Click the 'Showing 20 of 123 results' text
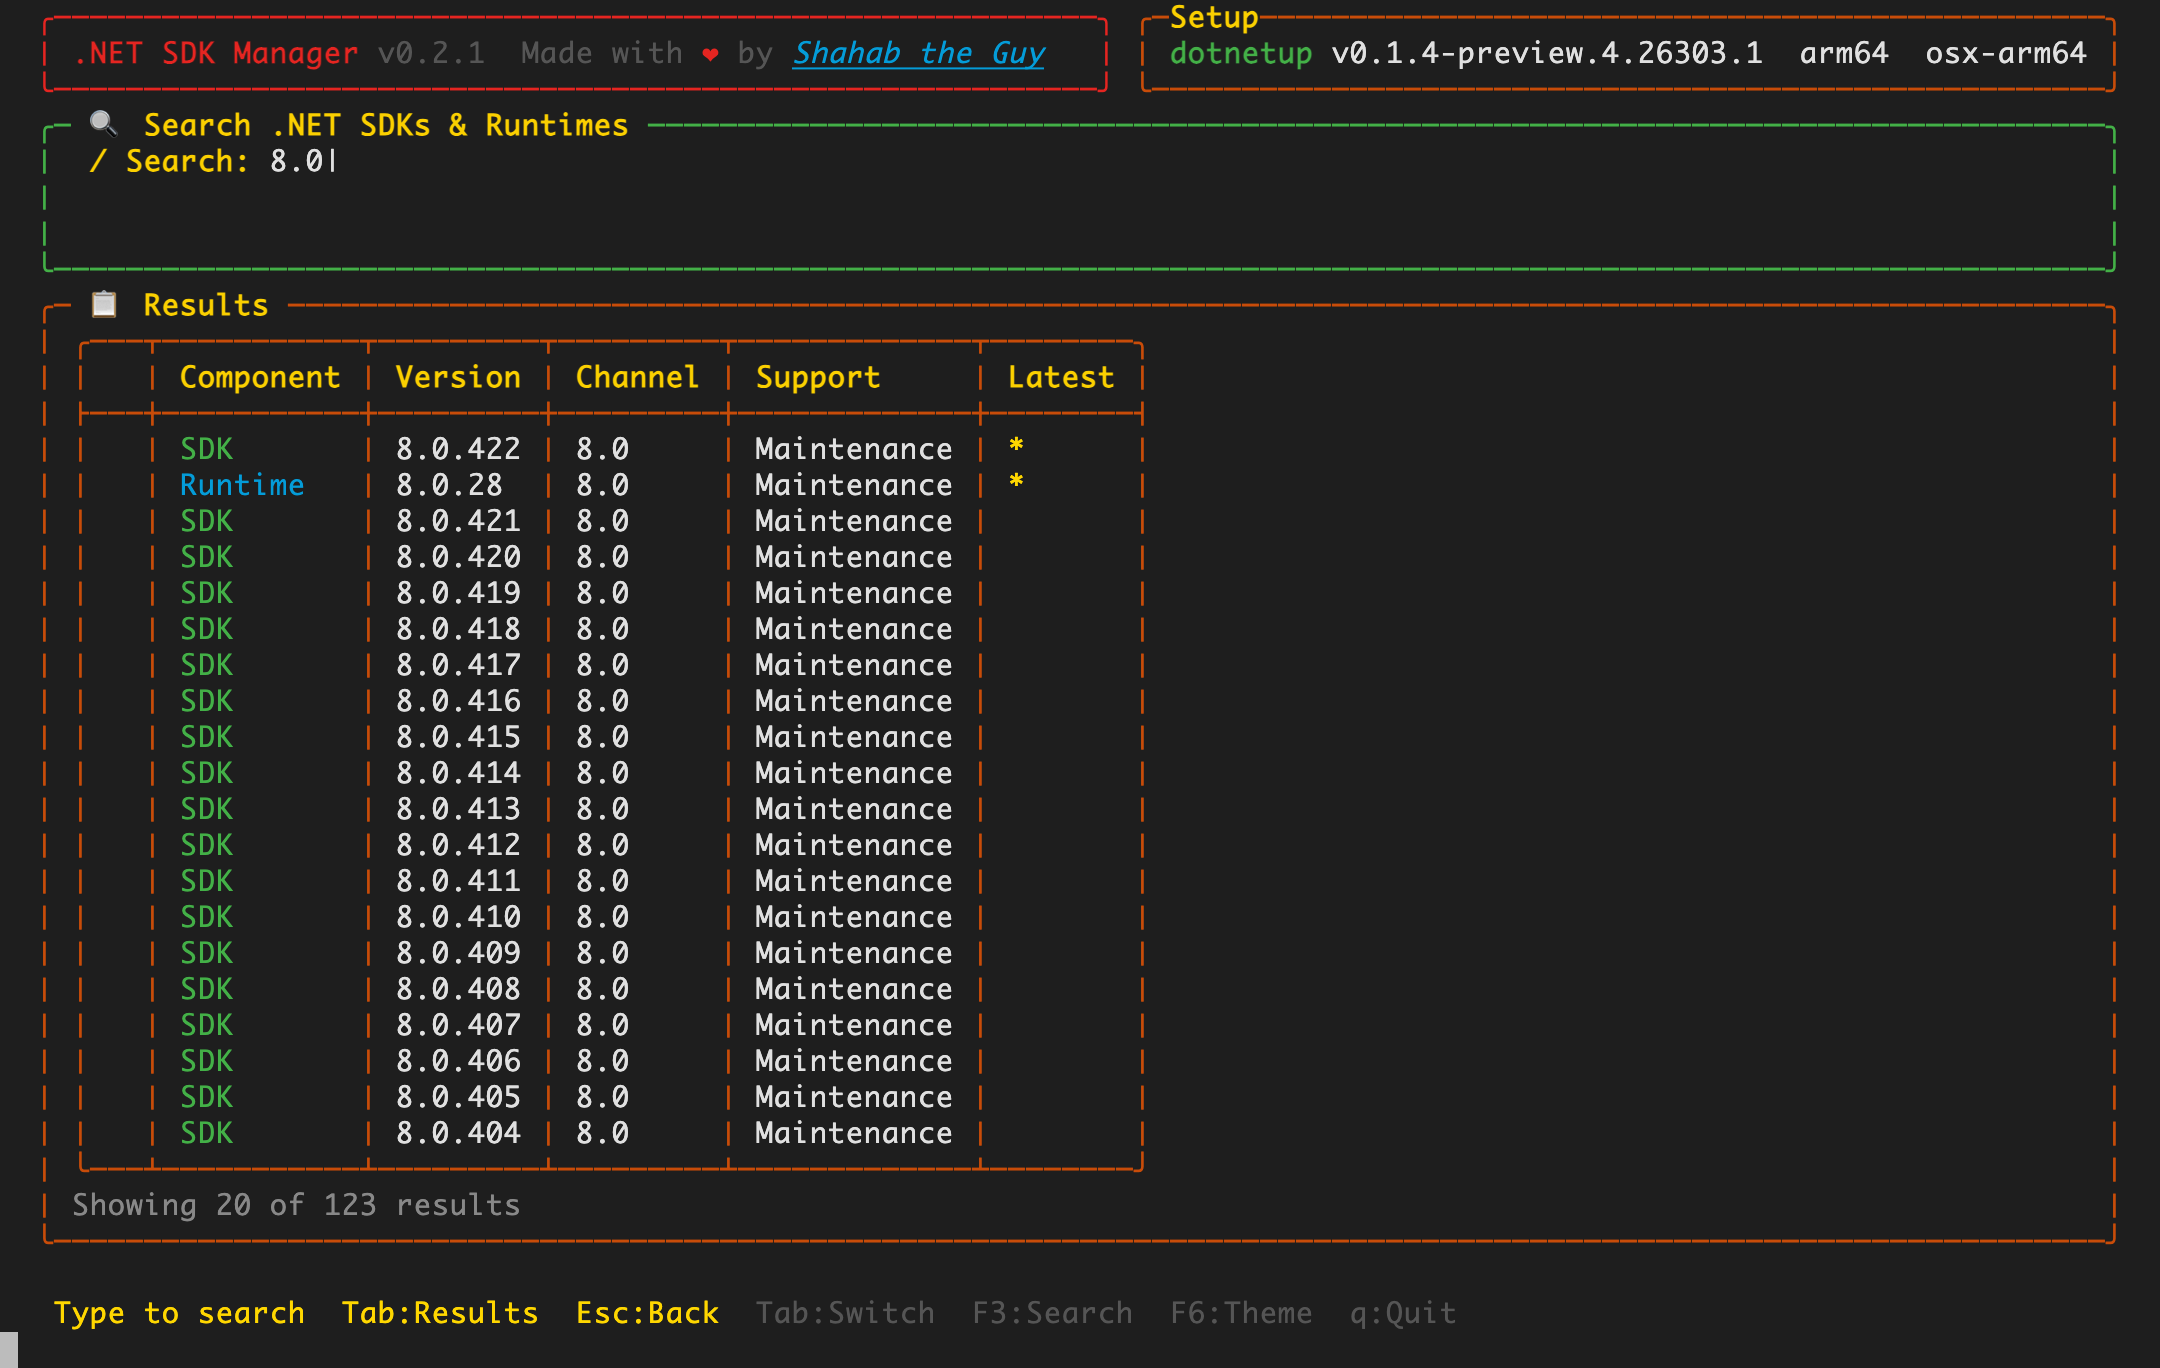2160x1368 pixels. (296, 1205)
